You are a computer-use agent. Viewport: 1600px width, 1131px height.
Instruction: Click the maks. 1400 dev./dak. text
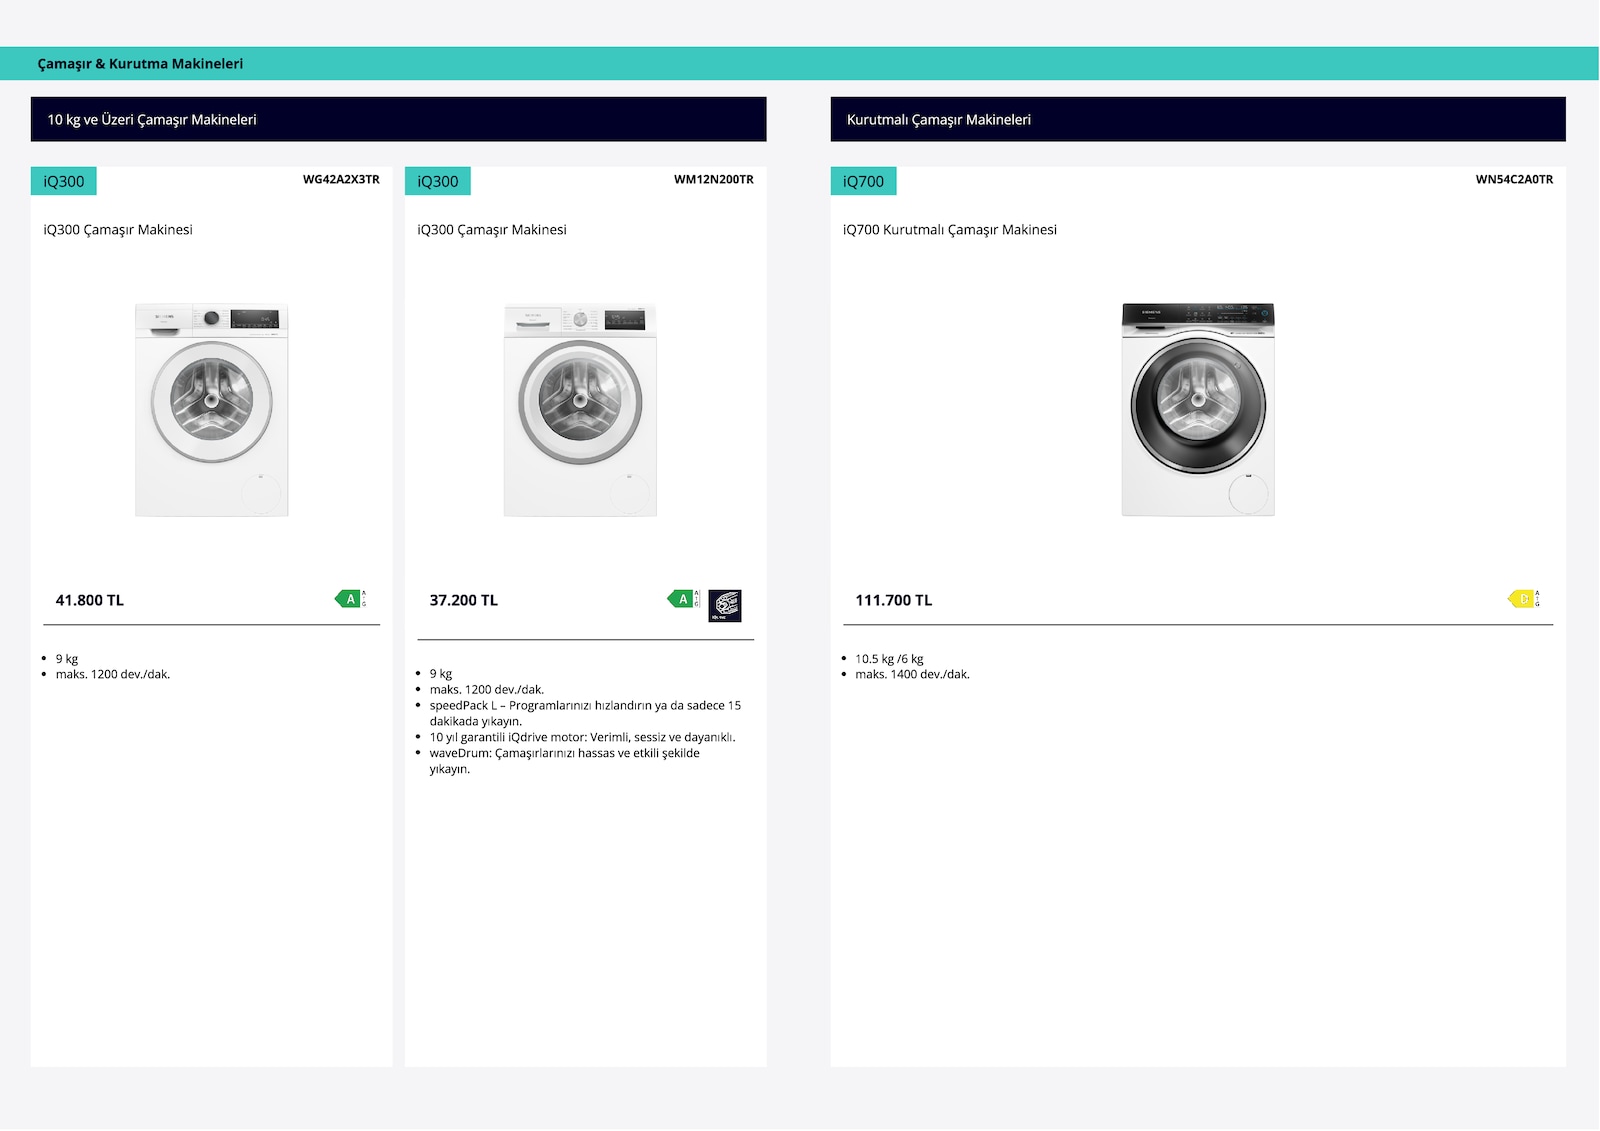tap(912, 674)
